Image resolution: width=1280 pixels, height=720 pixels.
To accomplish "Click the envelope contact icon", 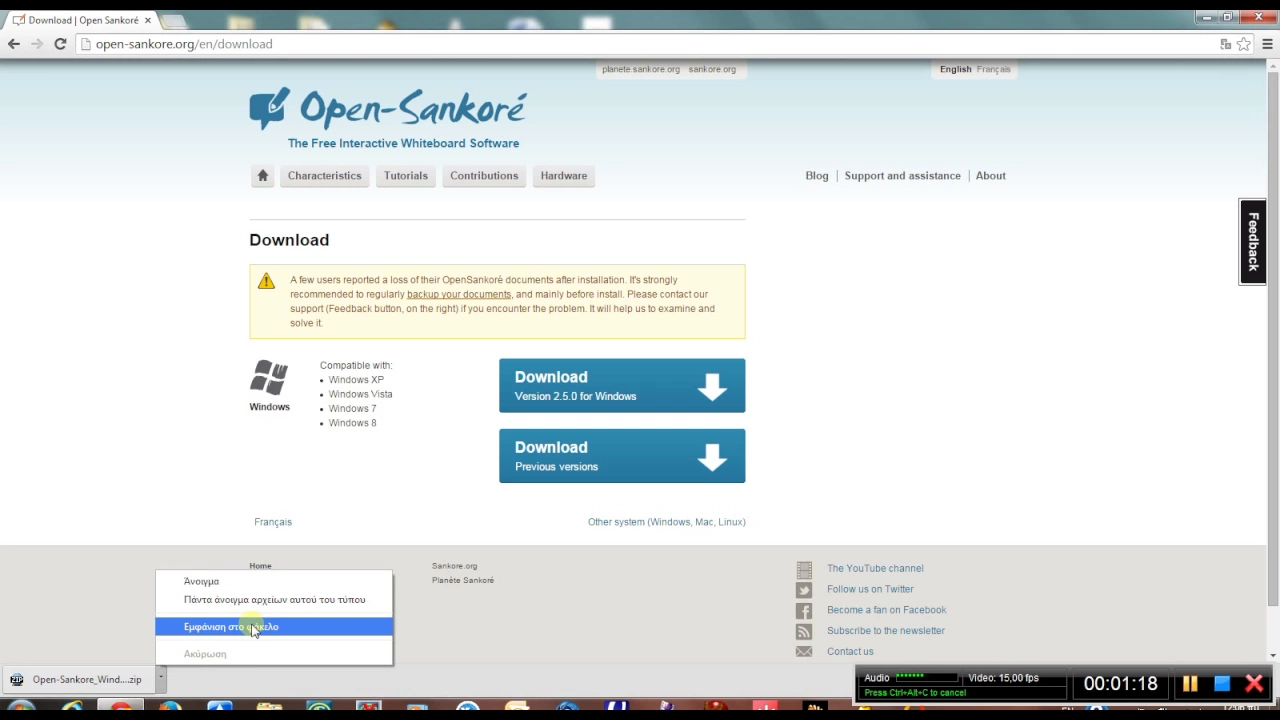I will [804, 652].
